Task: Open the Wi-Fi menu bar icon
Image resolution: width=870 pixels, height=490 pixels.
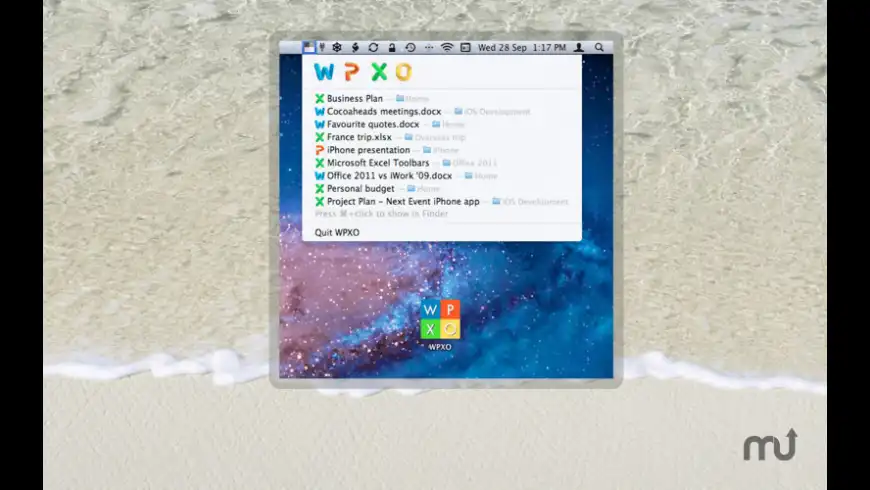Action: point(447,47)
